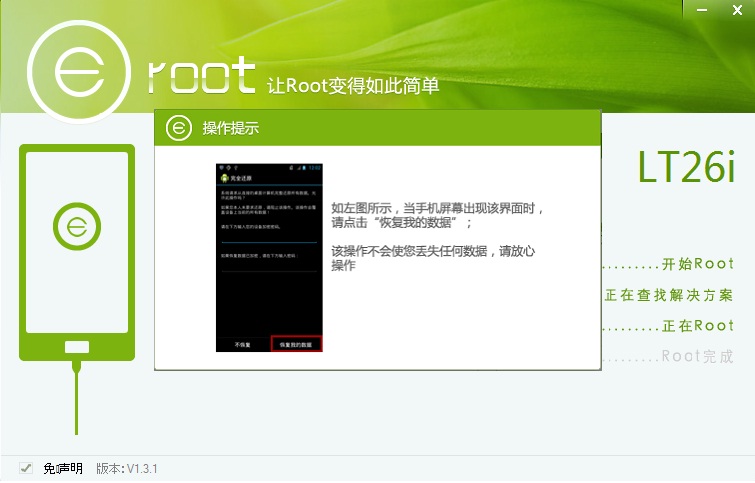Click the eRoot logo inside phone graphic
The image size is (755, 483).
77,226
